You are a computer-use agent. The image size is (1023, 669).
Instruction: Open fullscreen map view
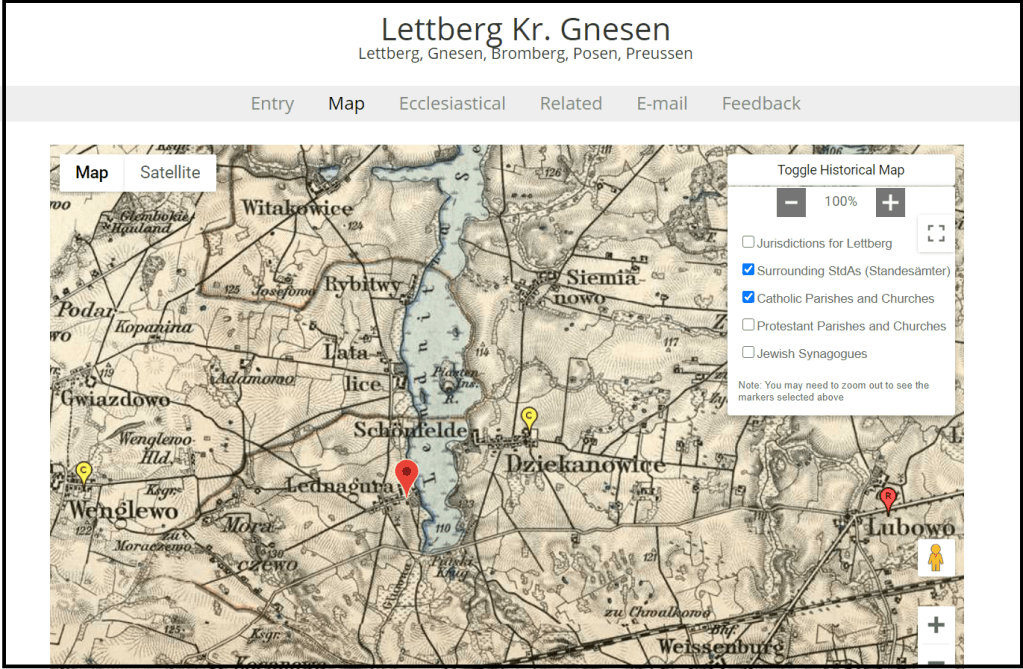click(x=936, y=234)
